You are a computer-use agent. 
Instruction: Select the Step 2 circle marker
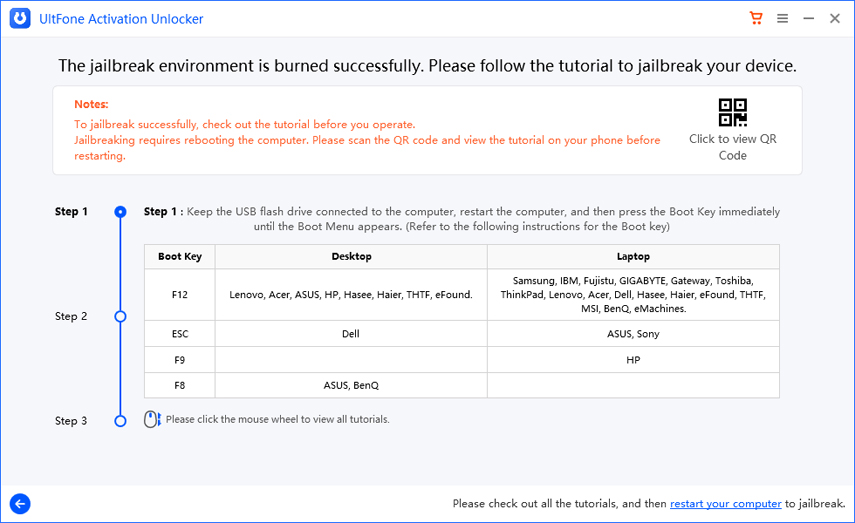click(x=120, y=316)
